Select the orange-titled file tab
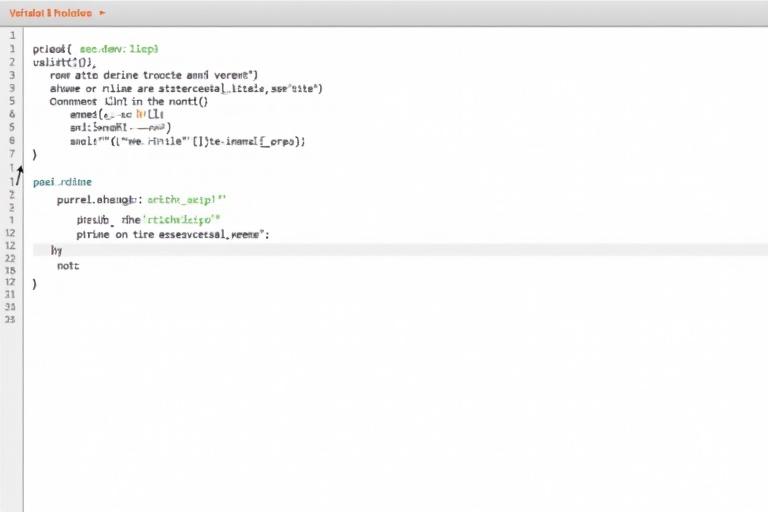Screen dimensions: 768x512 50,14
